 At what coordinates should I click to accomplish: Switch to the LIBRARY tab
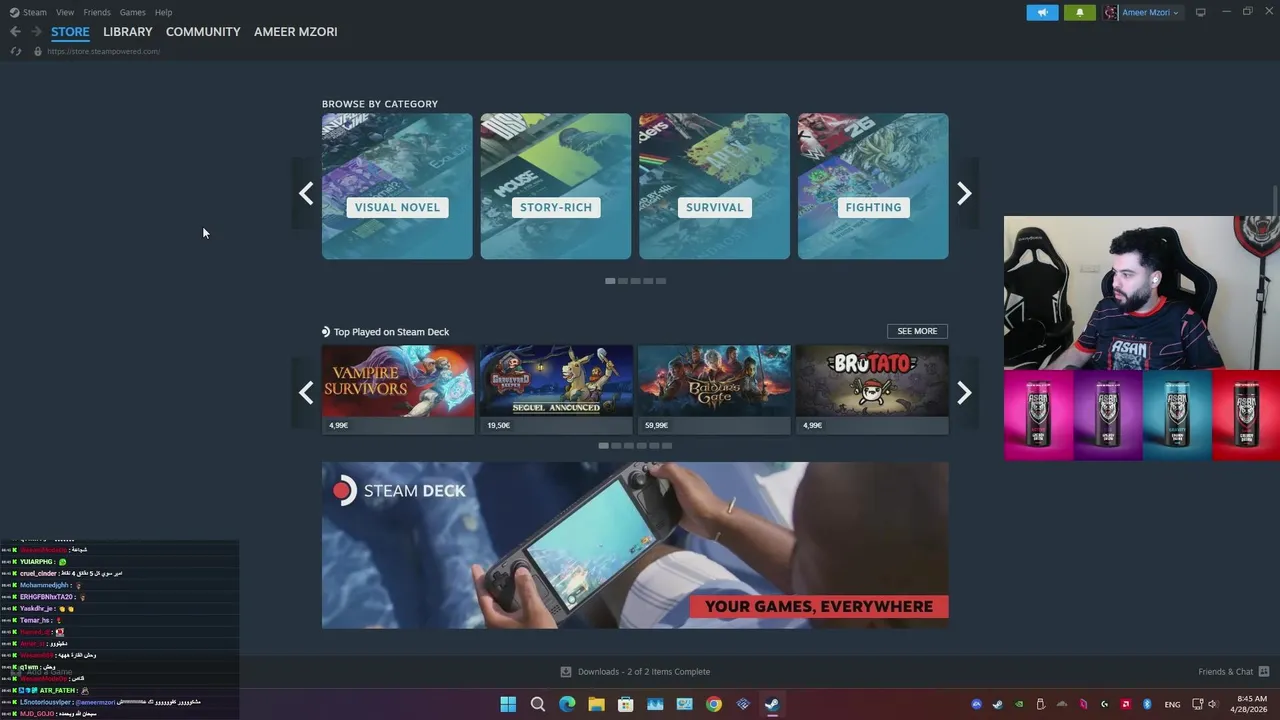[x=128, y=32]
